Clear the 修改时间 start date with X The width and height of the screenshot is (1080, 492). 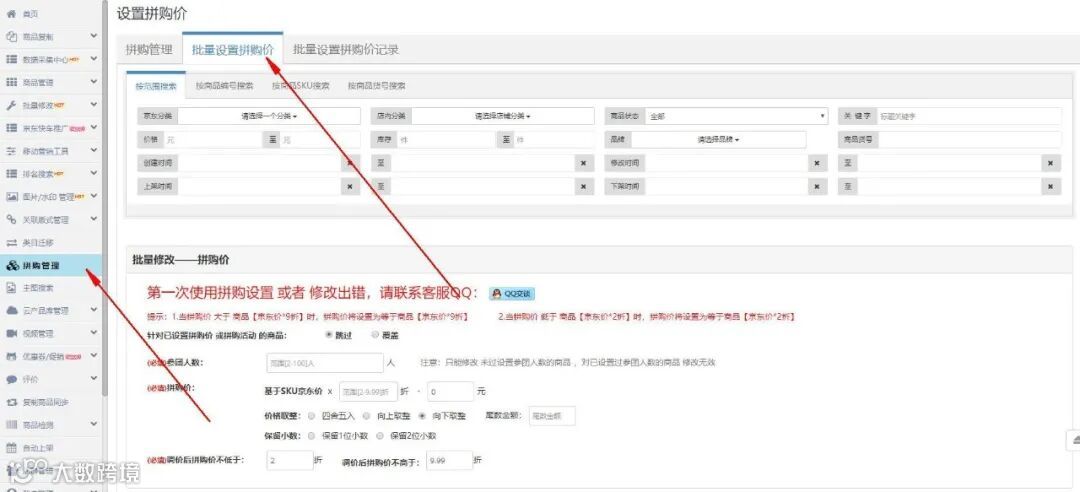817,163
